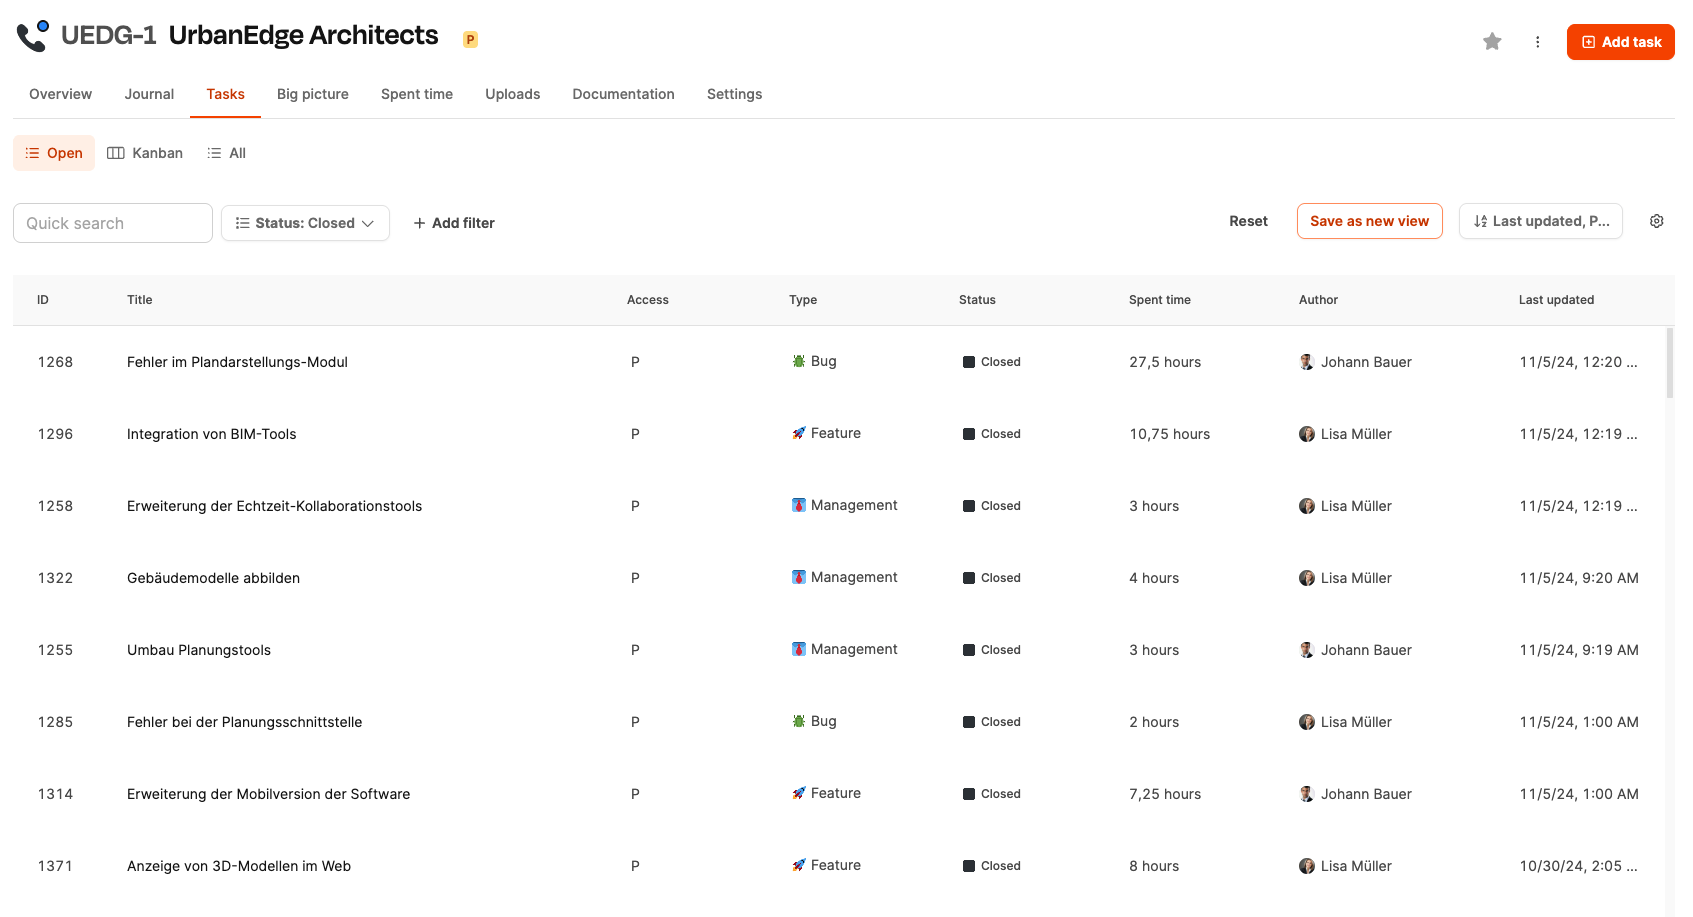This screenshot has height=917, width=1693.
Task: Open the Big picture tab
Action: (x=312, y=94)
